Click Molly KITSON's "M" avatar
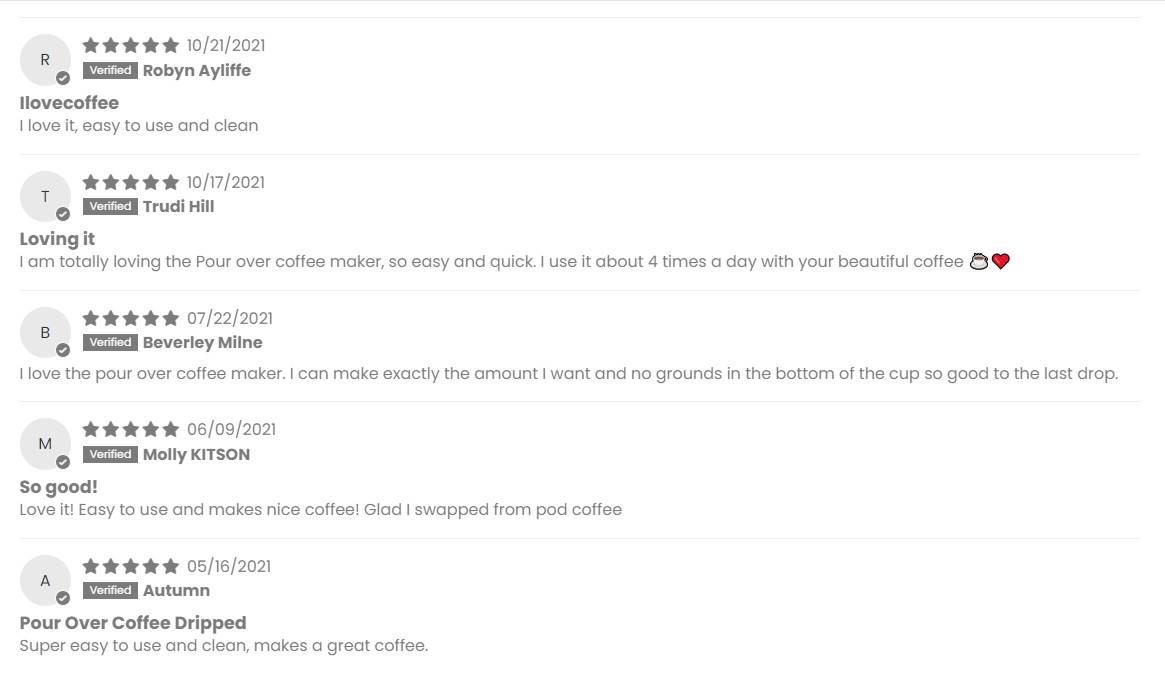 (45, 444)
